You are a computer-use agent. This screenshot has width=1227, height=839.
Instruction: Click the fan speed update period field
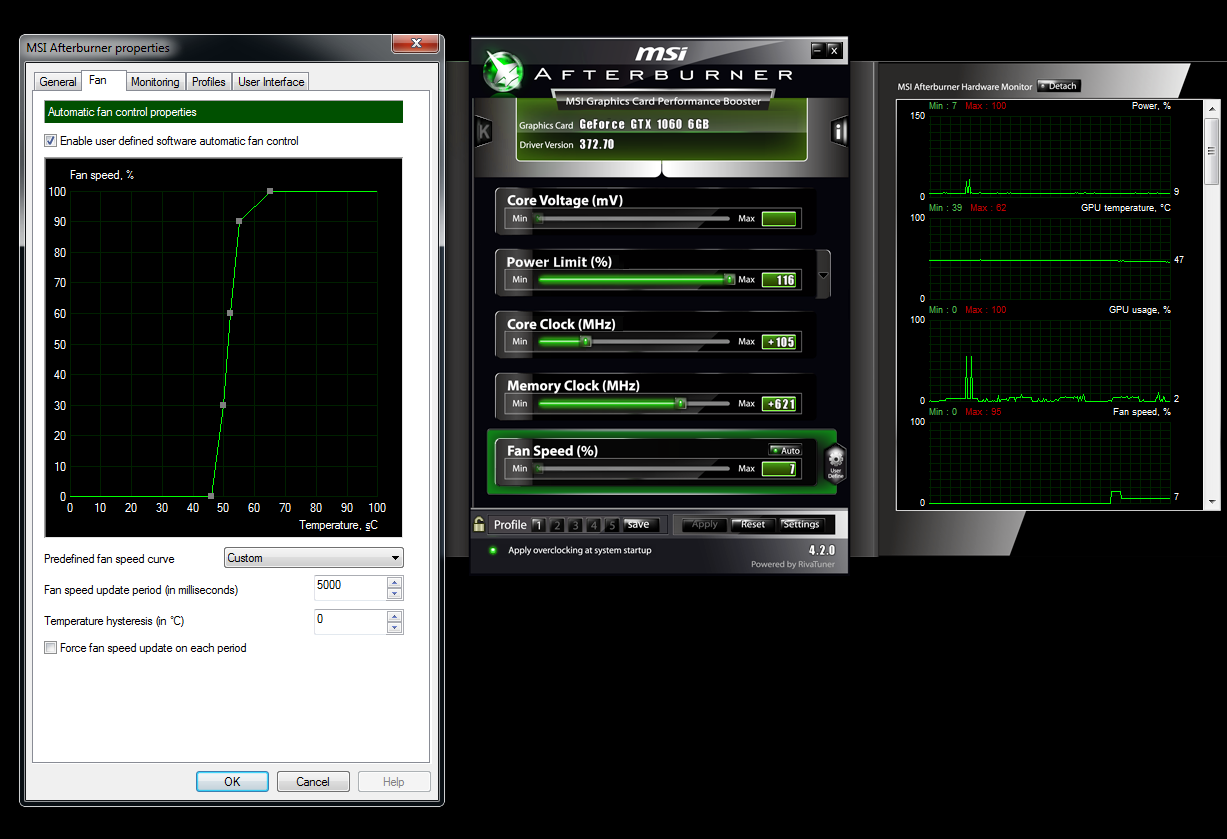click(350, 588)
